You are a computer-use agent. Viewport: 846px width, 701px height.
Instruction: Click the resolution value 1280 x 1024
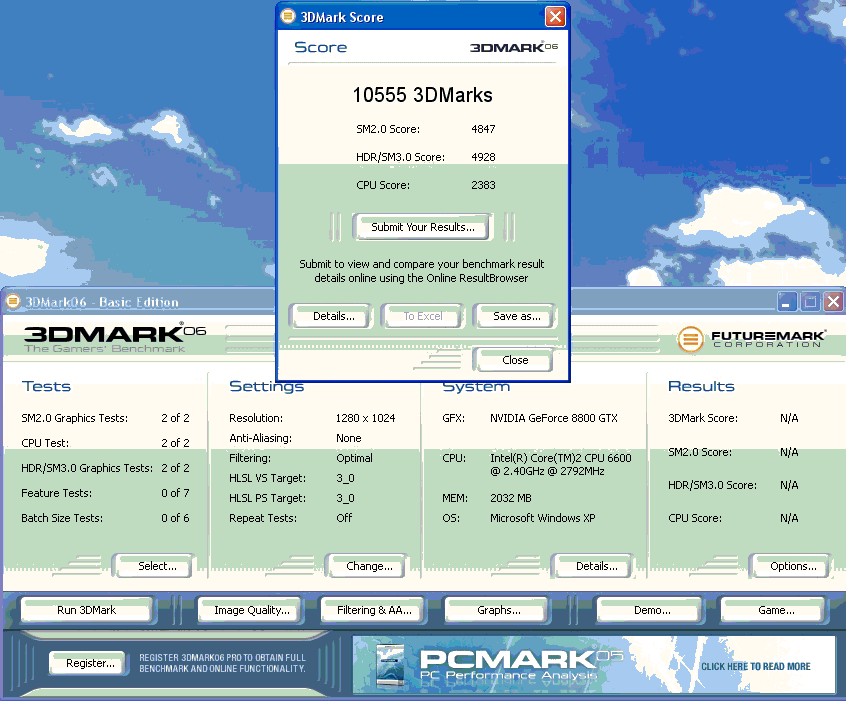point(365,418)
